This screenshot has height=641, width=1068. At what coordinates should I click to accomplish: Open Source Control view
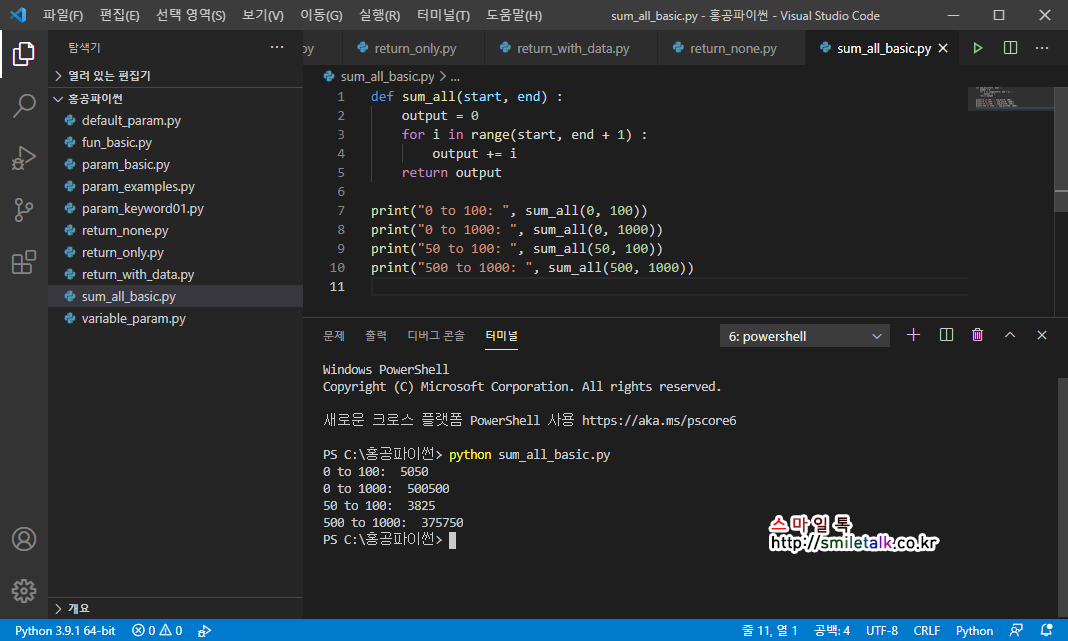pos(24,210)
